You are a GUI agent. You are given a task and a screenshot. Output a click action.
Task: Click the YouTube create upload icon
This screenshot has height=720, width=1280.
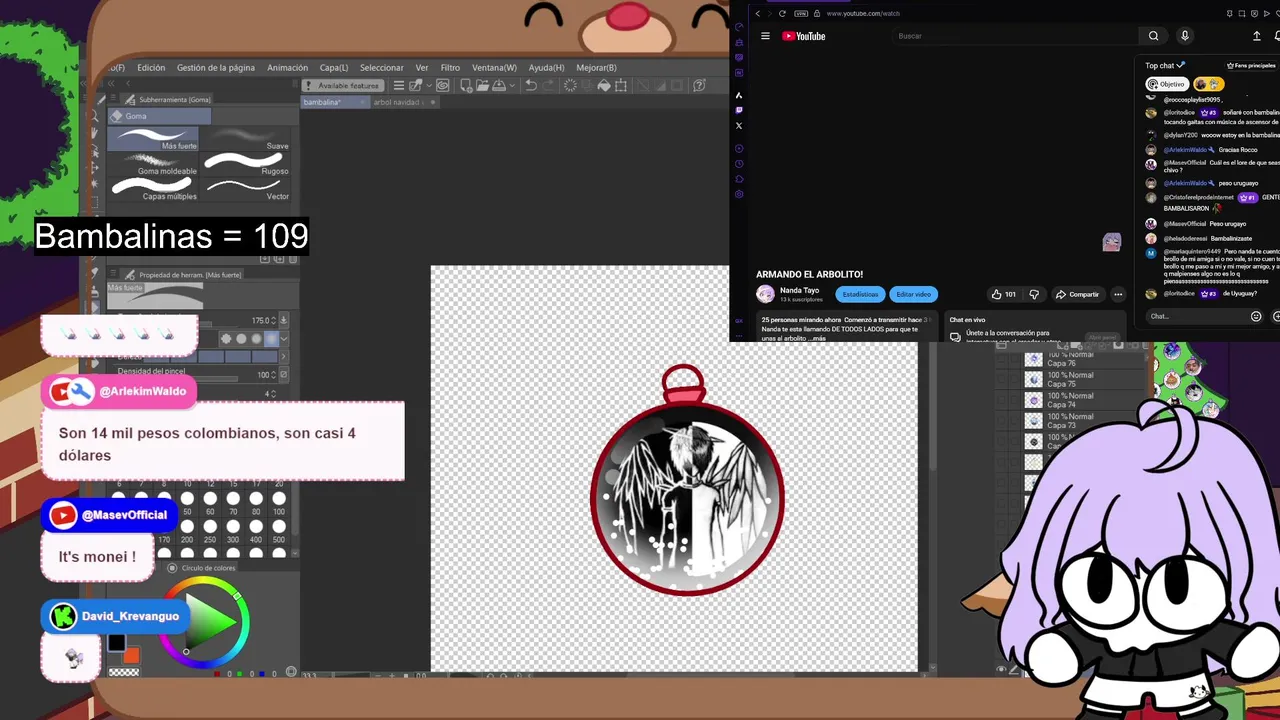pos(1257,36)
